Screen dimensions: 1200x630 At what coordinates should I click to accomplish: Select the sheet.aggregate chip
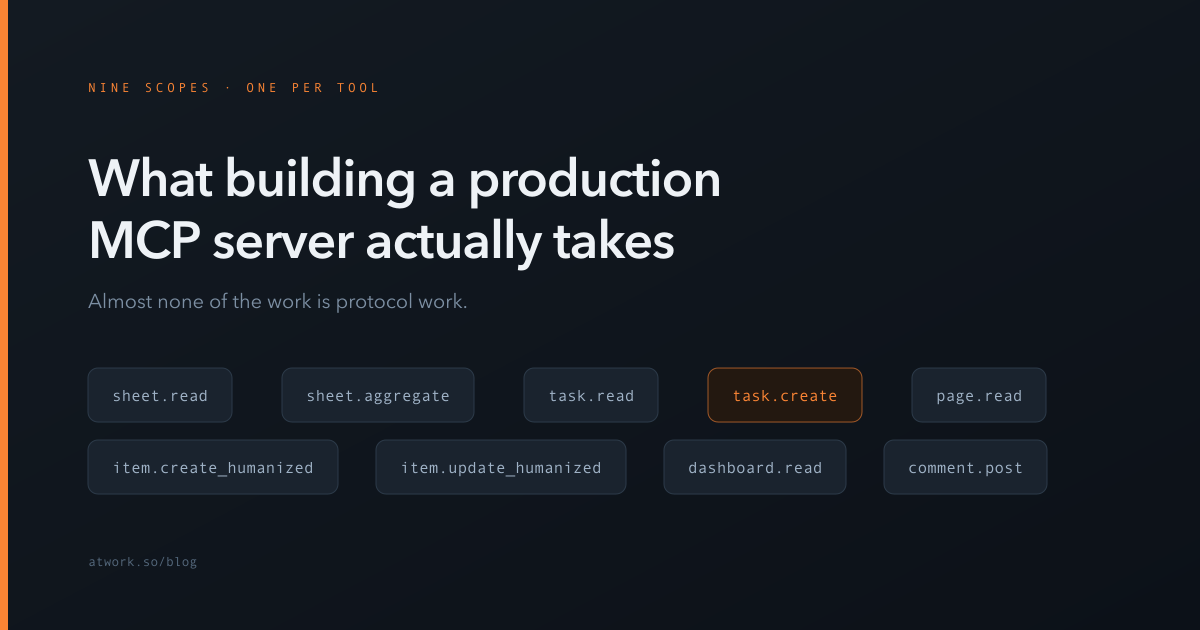[378, 395]
